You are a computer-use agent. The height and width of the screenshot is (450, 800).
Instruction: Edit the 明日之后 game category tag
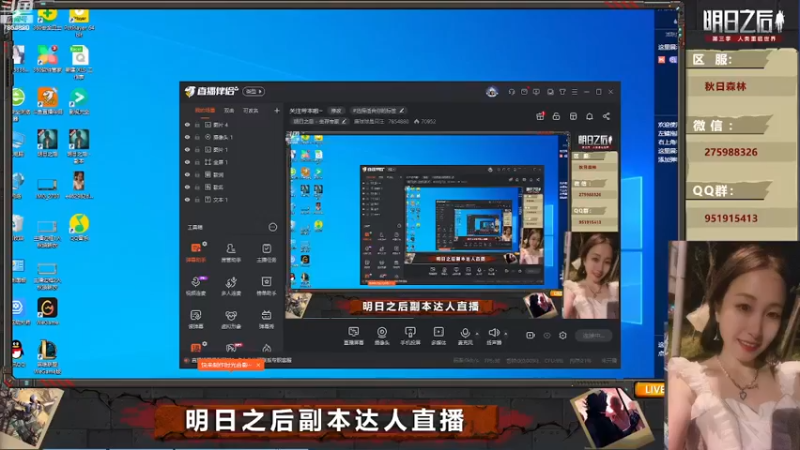pyautogui.click(x=320, y=121)
